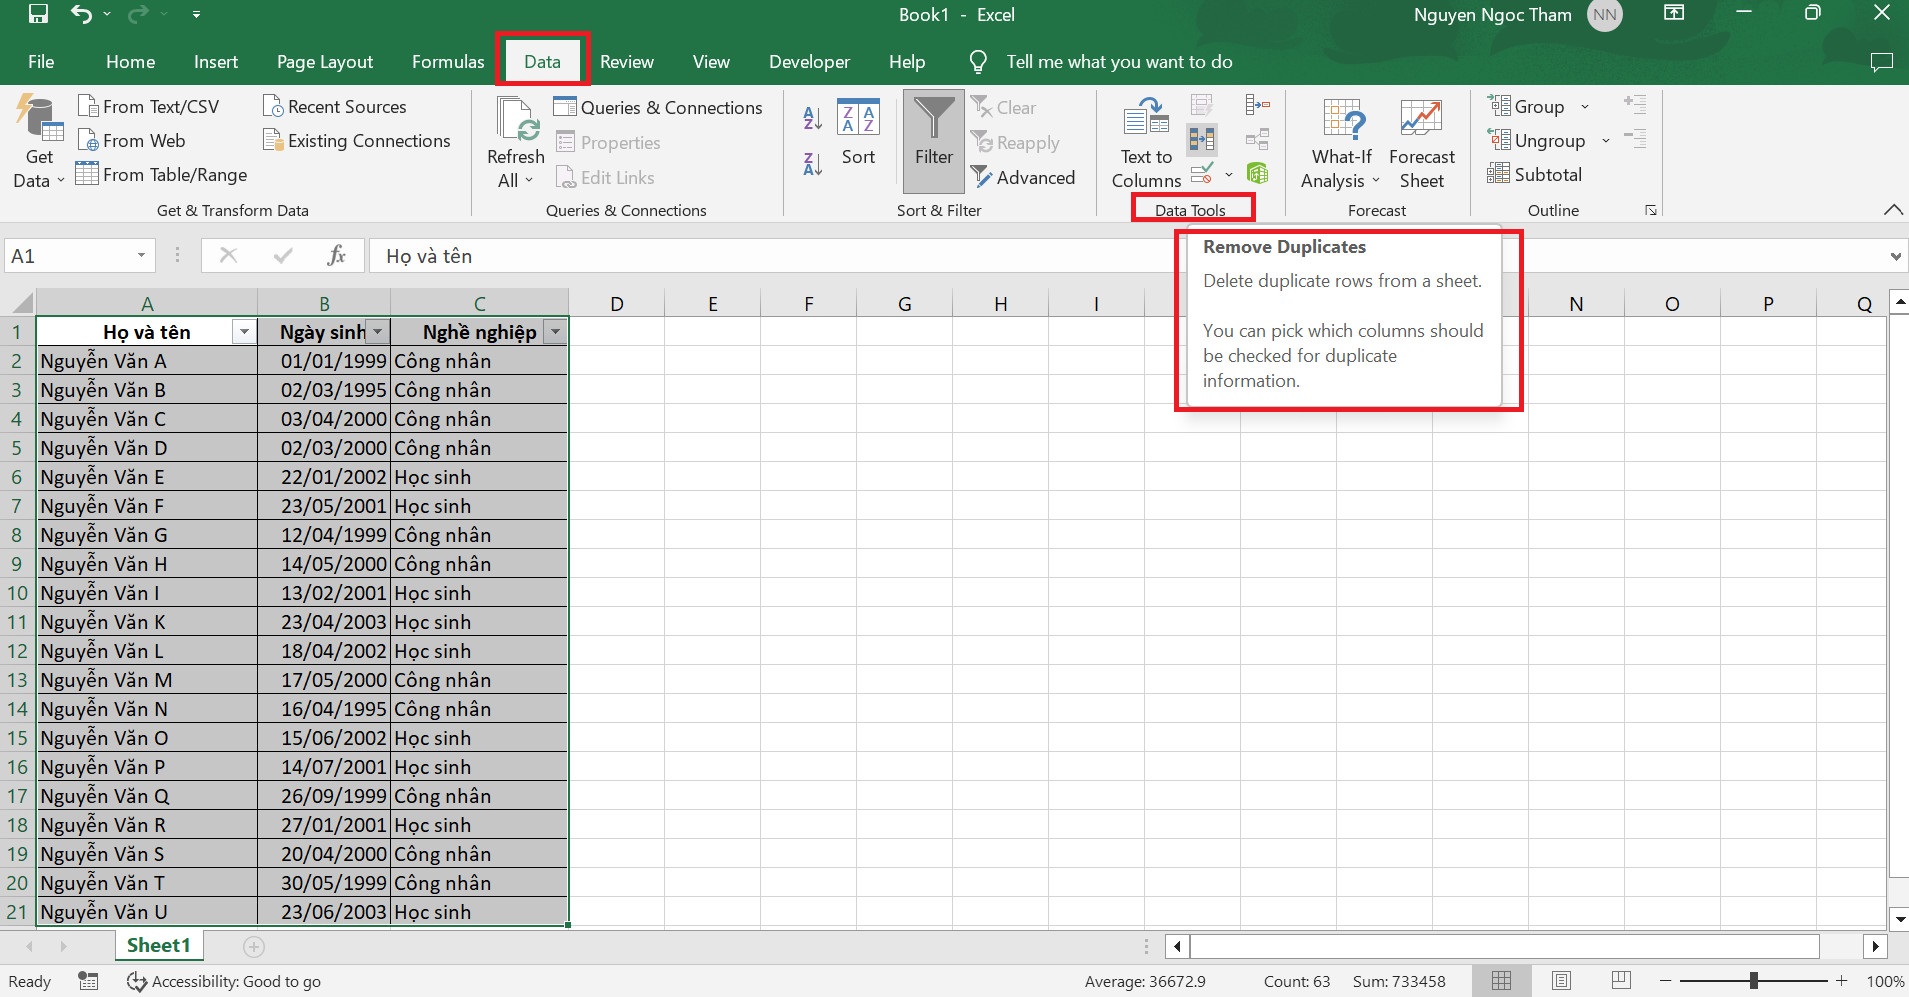
Task: Click the Consolidate icon
Action: [1257, 105]
